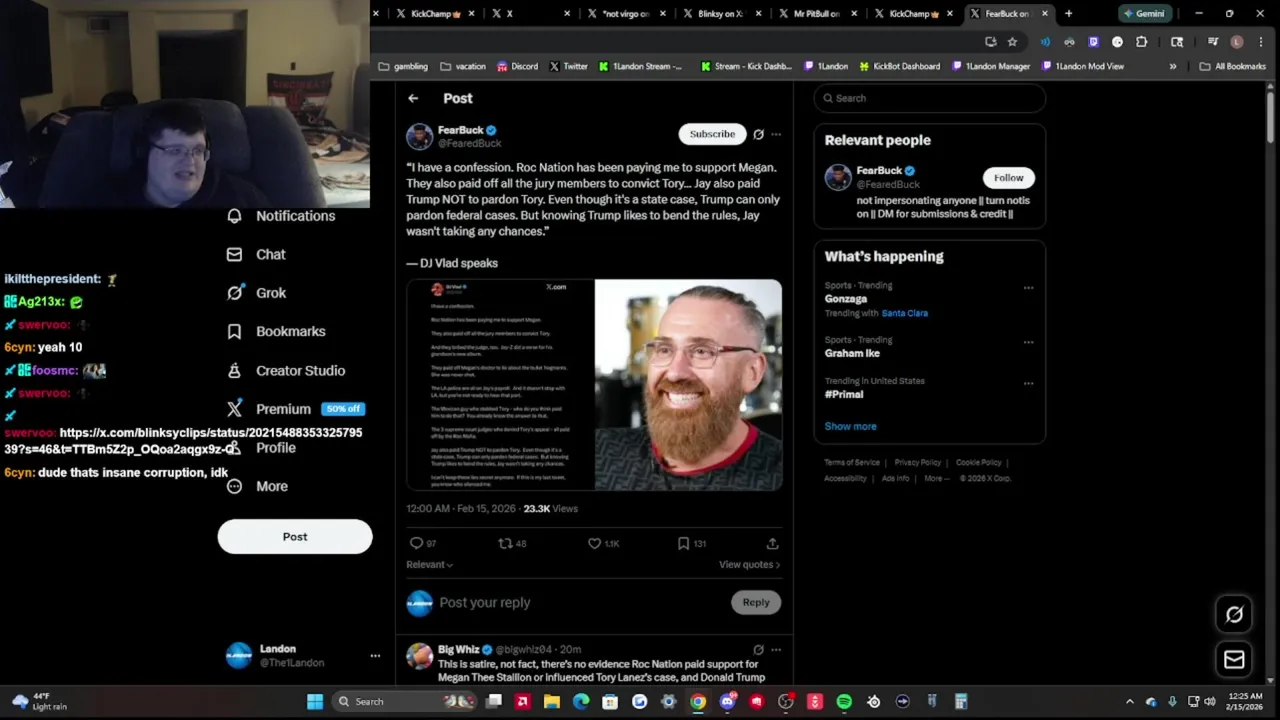This screenshot has height=720, width=1280.
Task: Open a new browser tab
Action: 1068,14
